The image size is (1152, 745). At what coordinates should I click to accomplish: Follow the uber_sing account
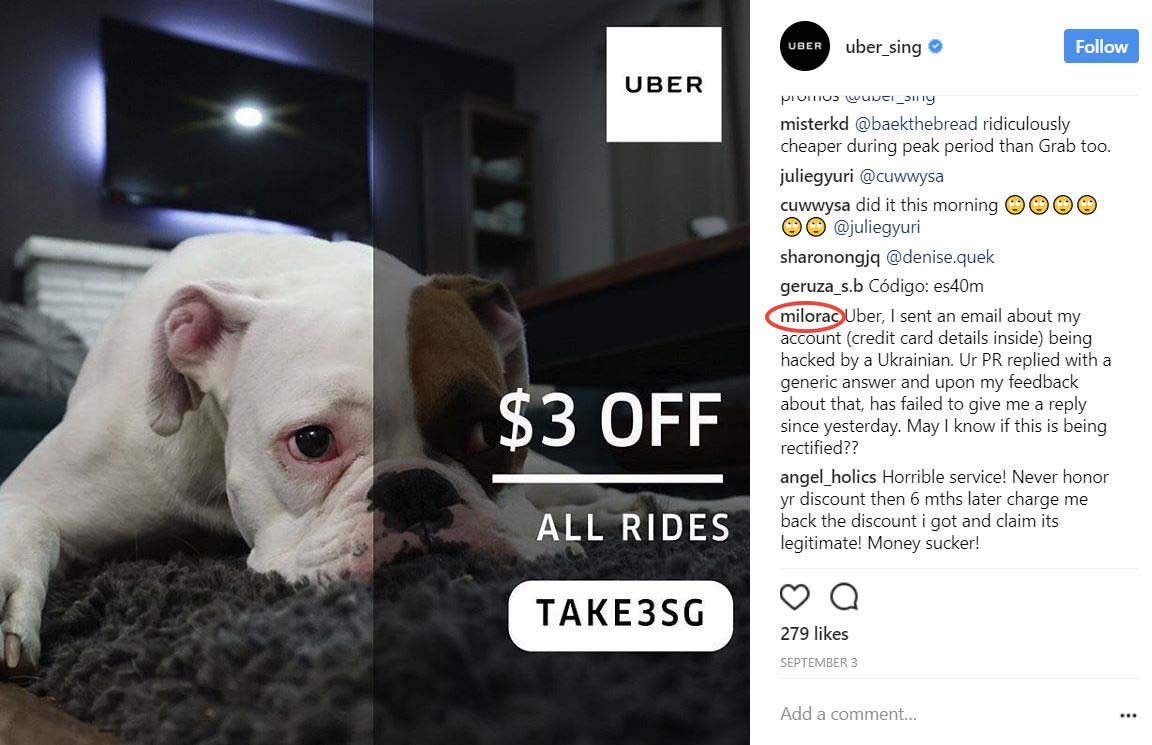[x=1101, y=46]
